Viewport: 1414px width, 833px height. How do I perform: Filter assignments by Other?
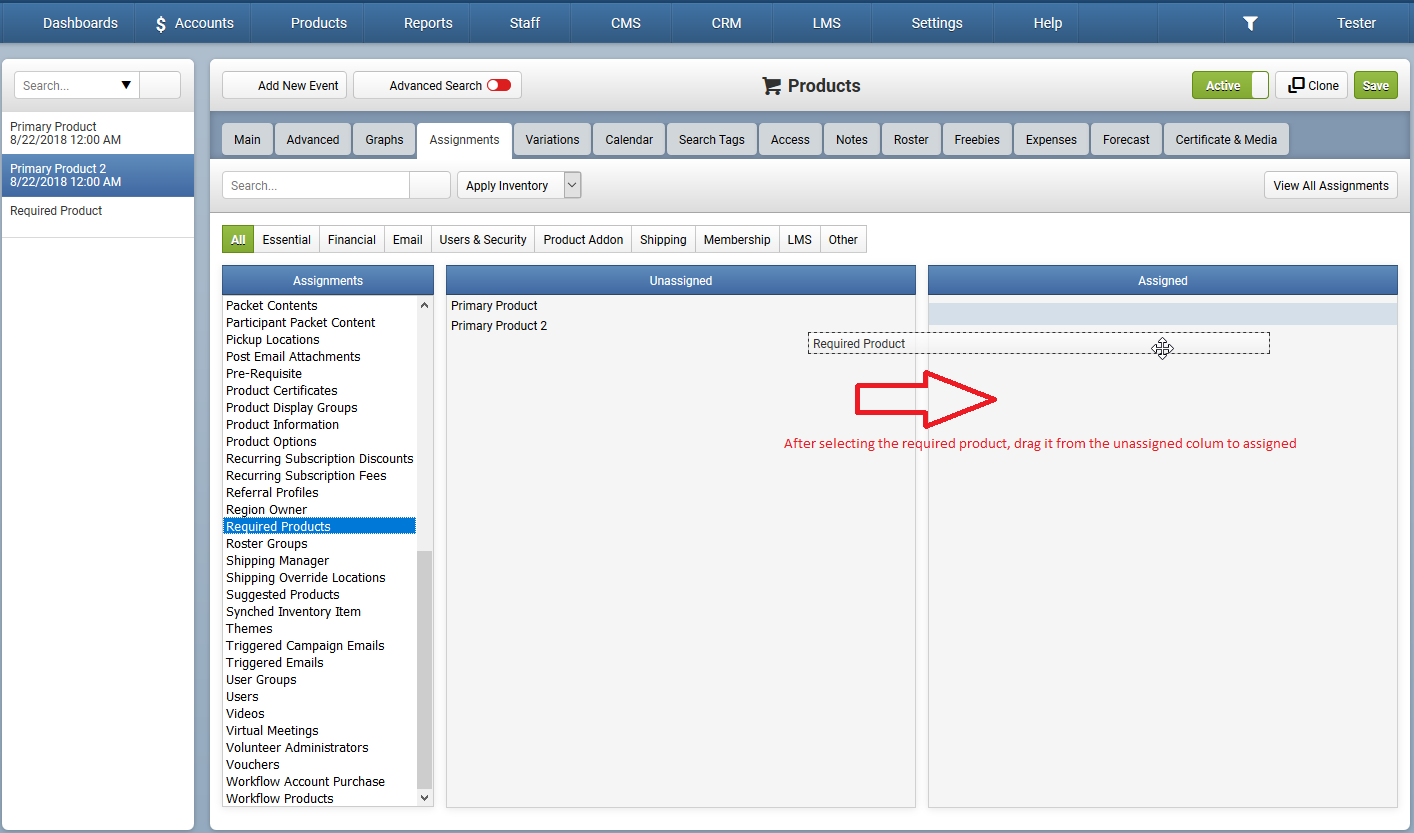843,239
